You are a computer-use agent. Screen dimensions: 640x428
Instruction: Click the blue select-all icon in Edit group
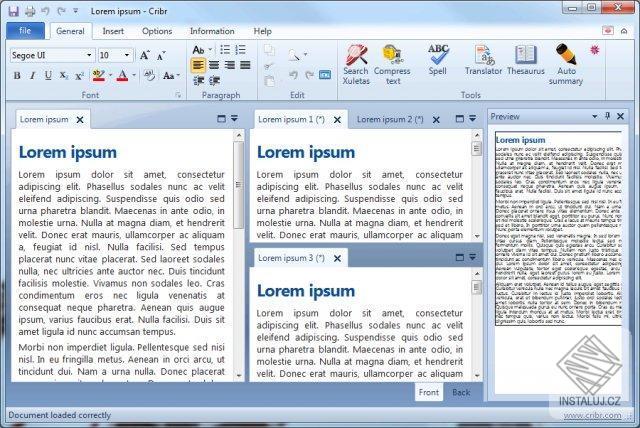click(x=325, y=75)
